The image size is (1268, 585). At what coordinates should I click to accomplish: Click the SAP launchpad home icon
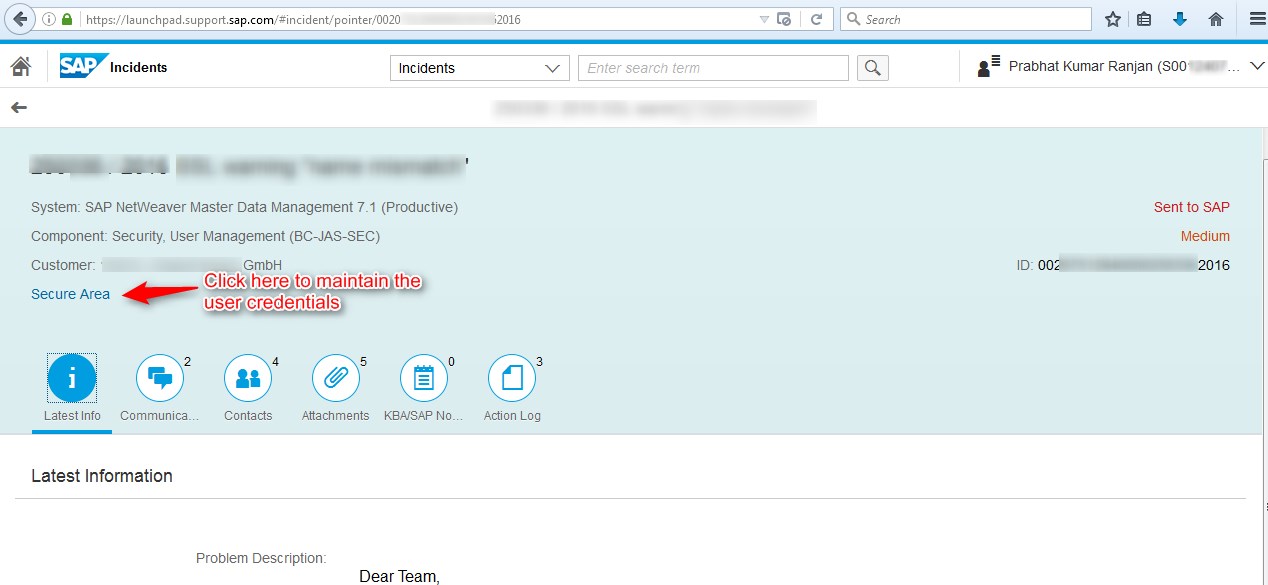point(20,67)
